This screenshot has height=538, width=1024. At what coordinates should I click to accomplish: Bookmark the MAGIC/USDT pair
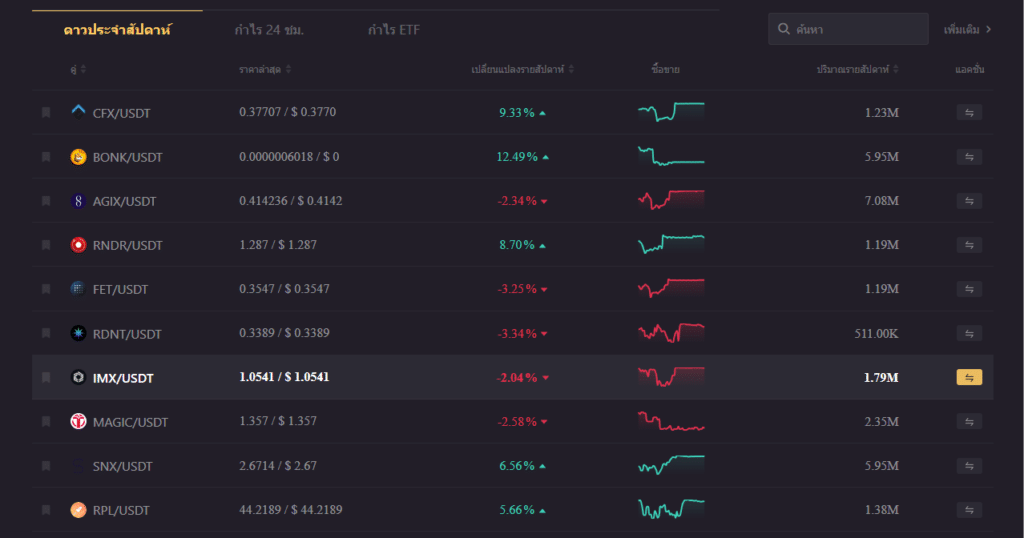46,422
